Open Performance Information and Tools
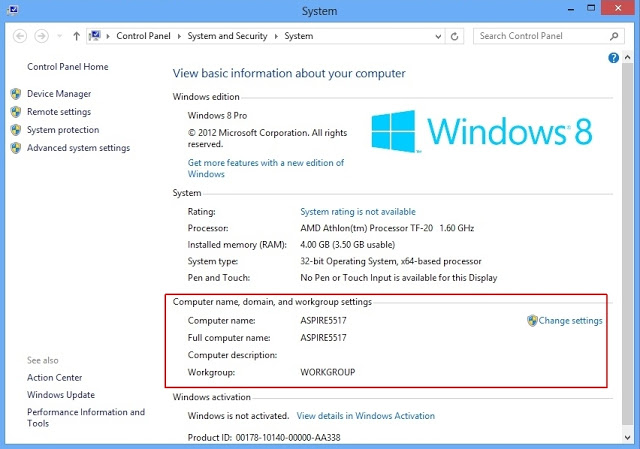The height and width of the screenshot is (449, 640). tap(86, 418)
